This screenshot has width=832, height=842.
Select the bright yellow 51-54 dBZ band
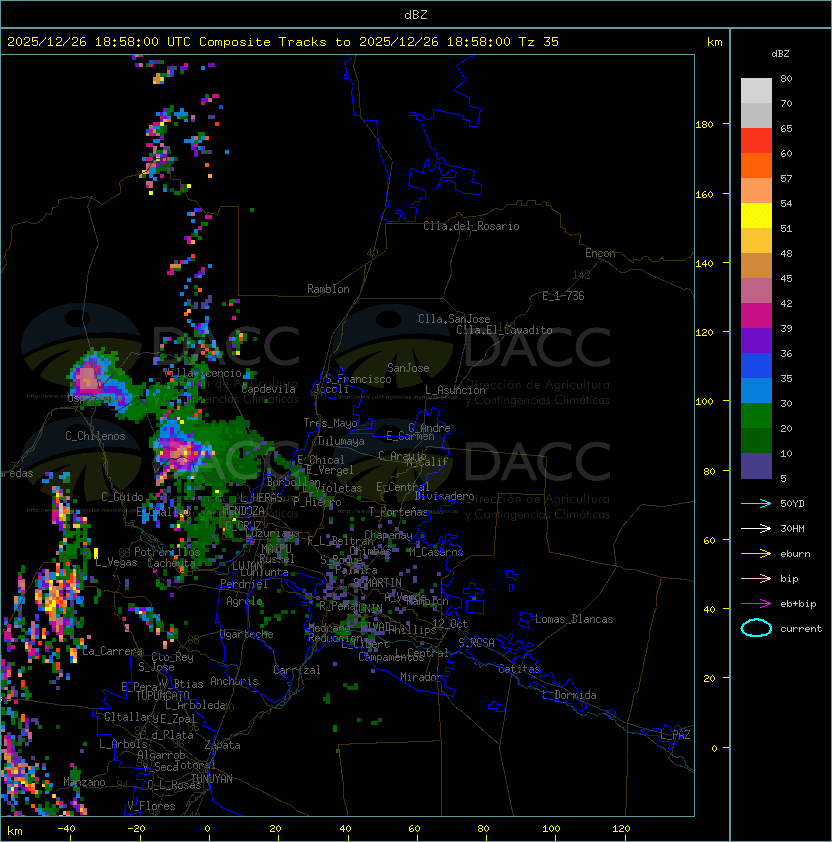click(x=756, y=216)
